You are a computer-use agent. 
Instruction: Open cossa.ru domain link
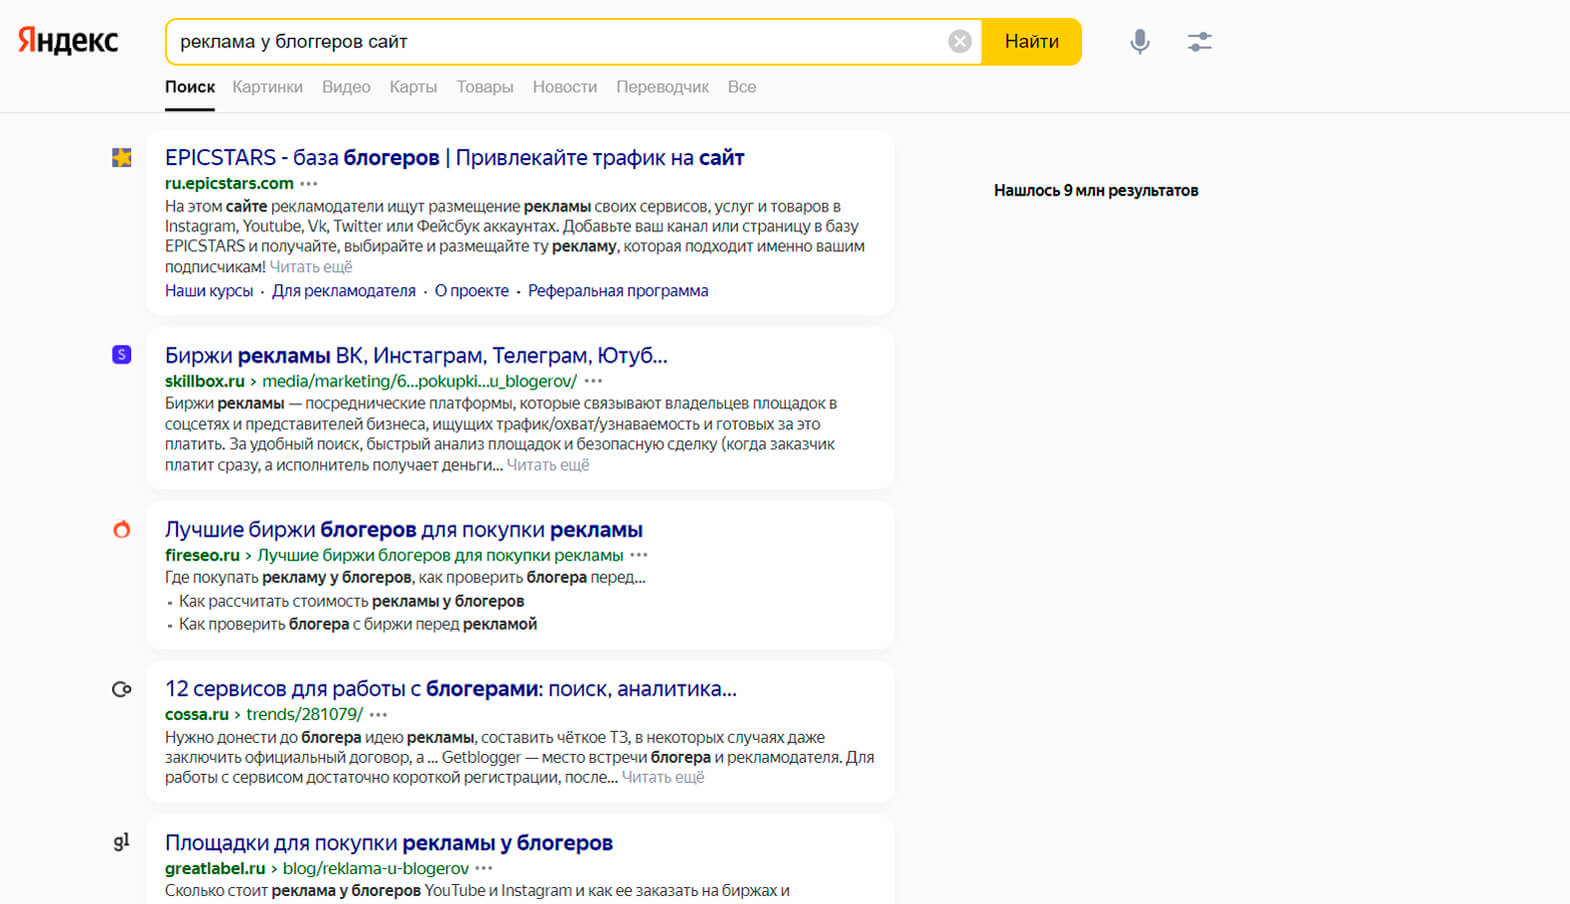click(197, 714)
